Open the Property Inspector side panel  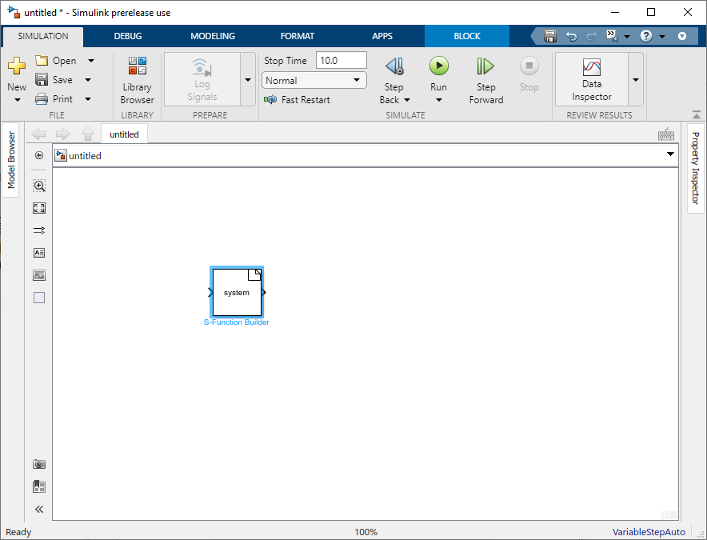click(x=695, y=168)
